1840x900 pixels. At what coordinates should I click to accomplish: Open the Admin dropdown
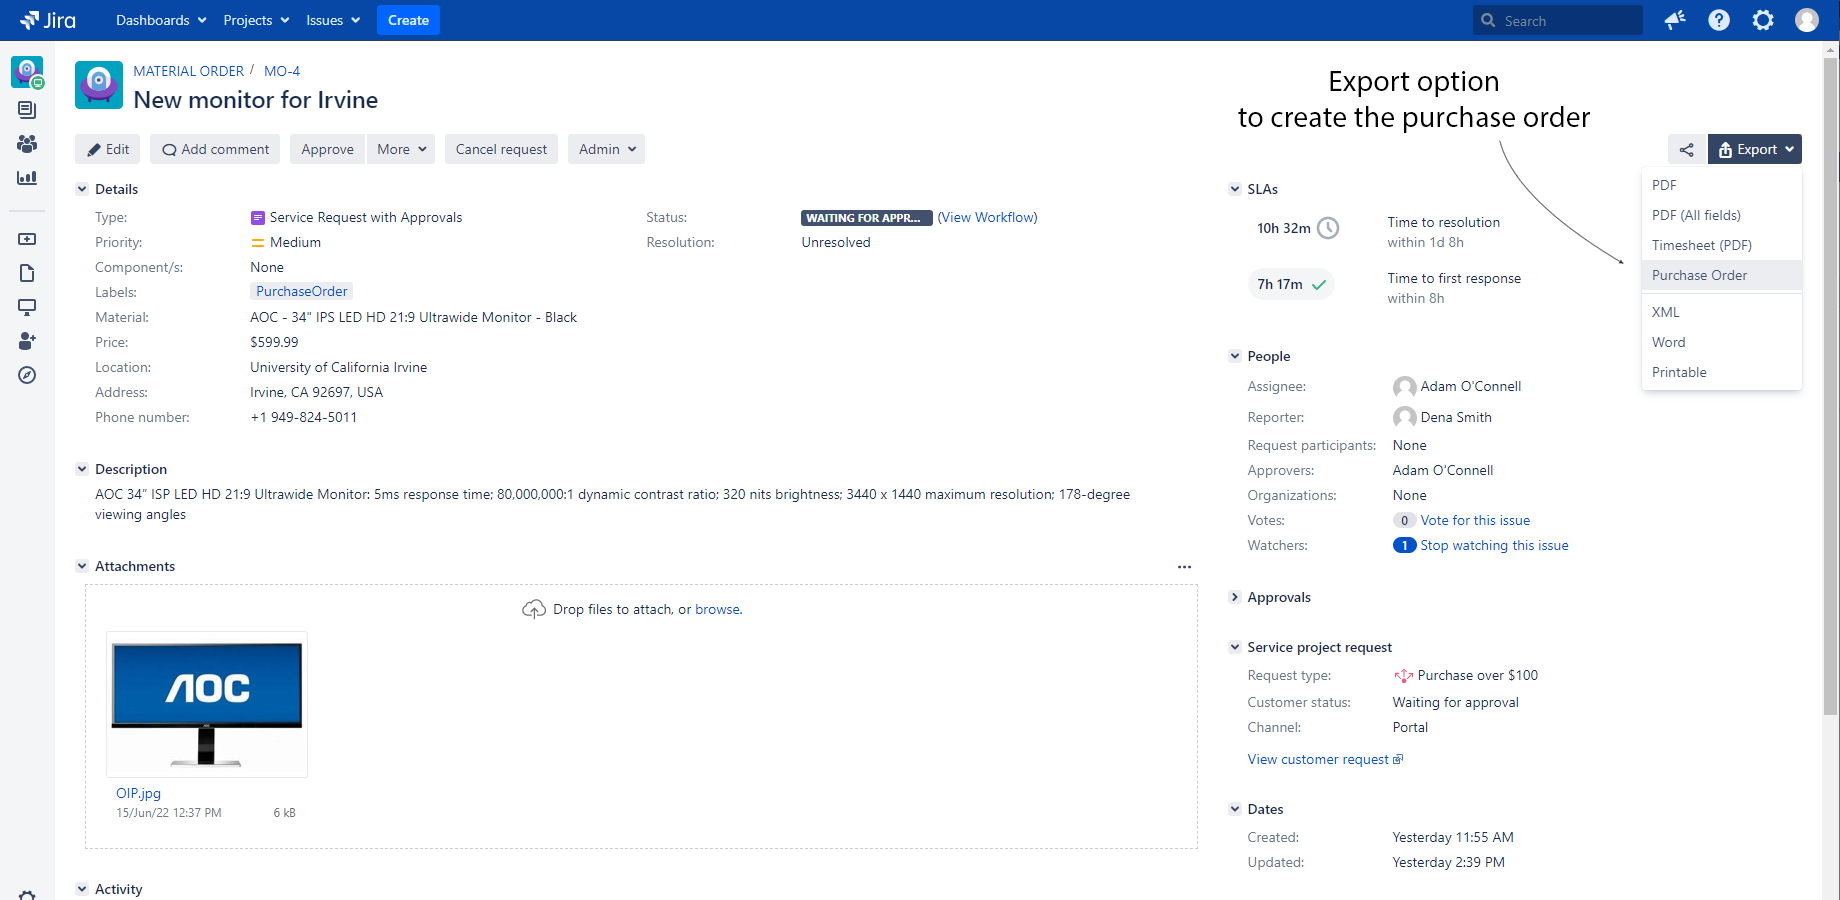click(607, 149)
